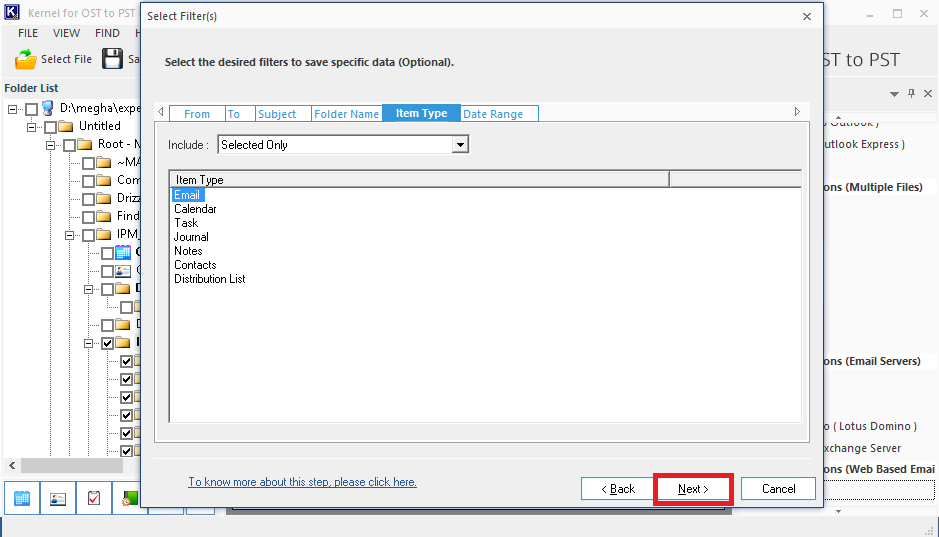
Task: Tick the Drizz folder checkbox
Action: point(89,199)
